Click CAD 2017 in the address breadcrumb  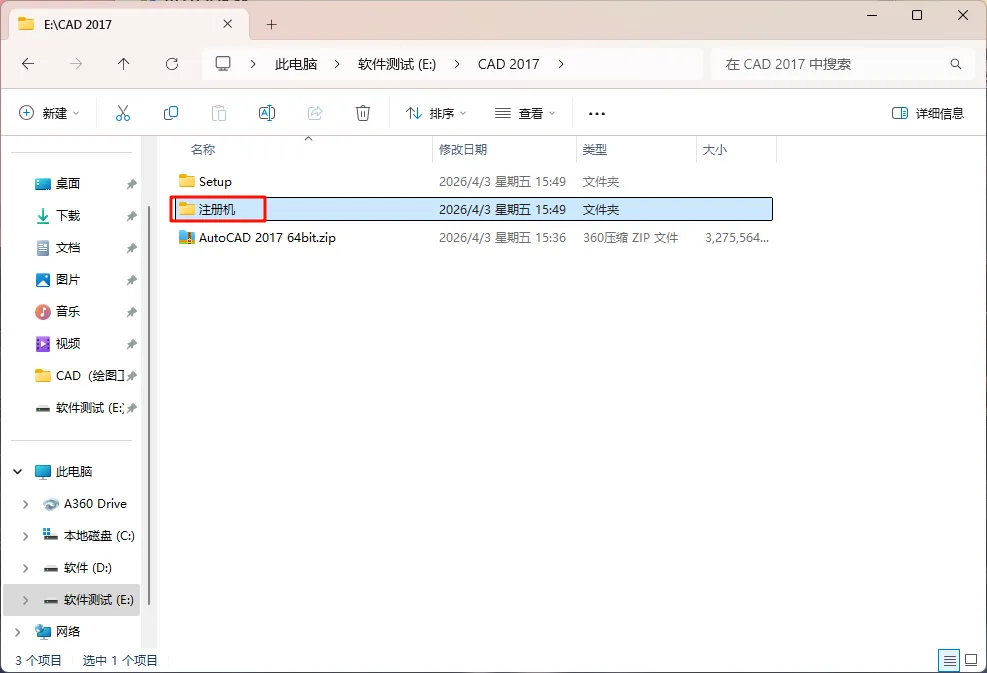[x=509, y=64]
